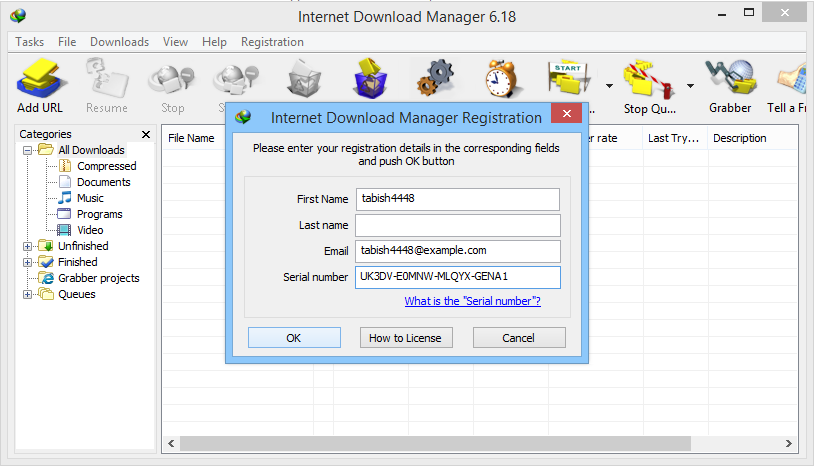815x467 pixels.
Task: Open Options gears icon
Action: pyautogui.click(x=436, y=78)
